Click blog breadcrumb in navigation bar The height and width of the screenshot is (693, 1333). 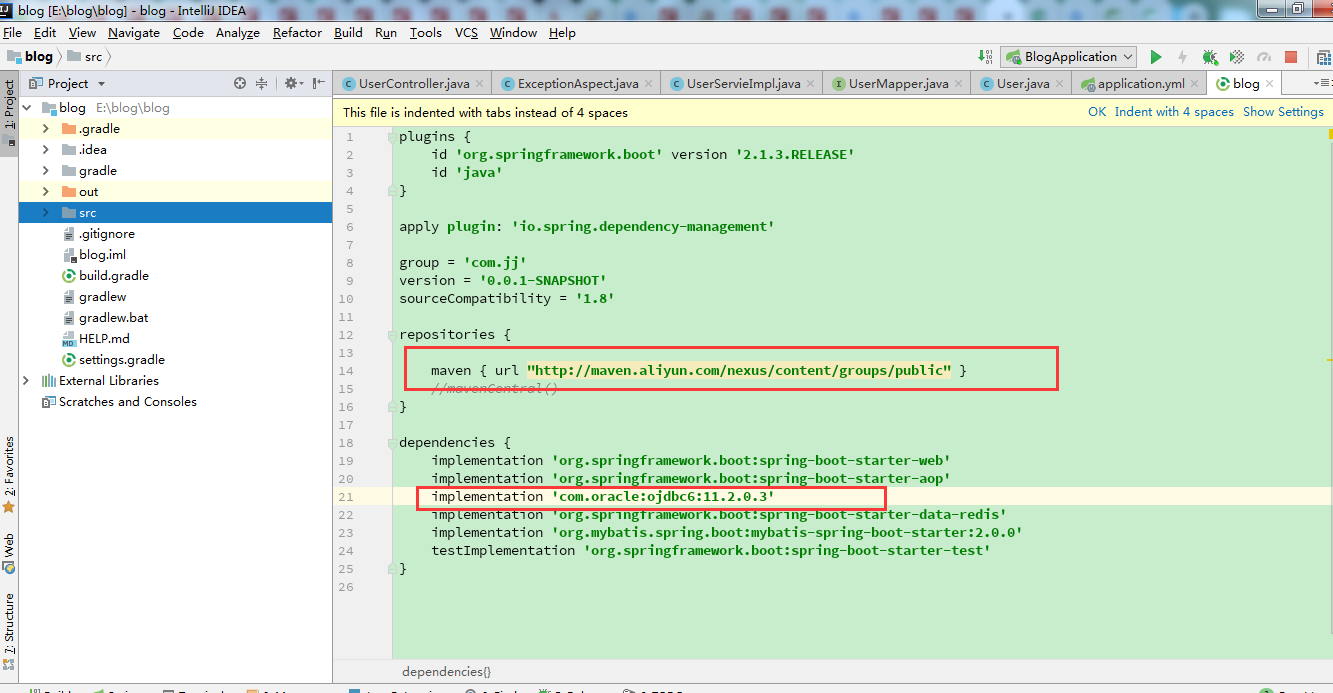[30, 57]
